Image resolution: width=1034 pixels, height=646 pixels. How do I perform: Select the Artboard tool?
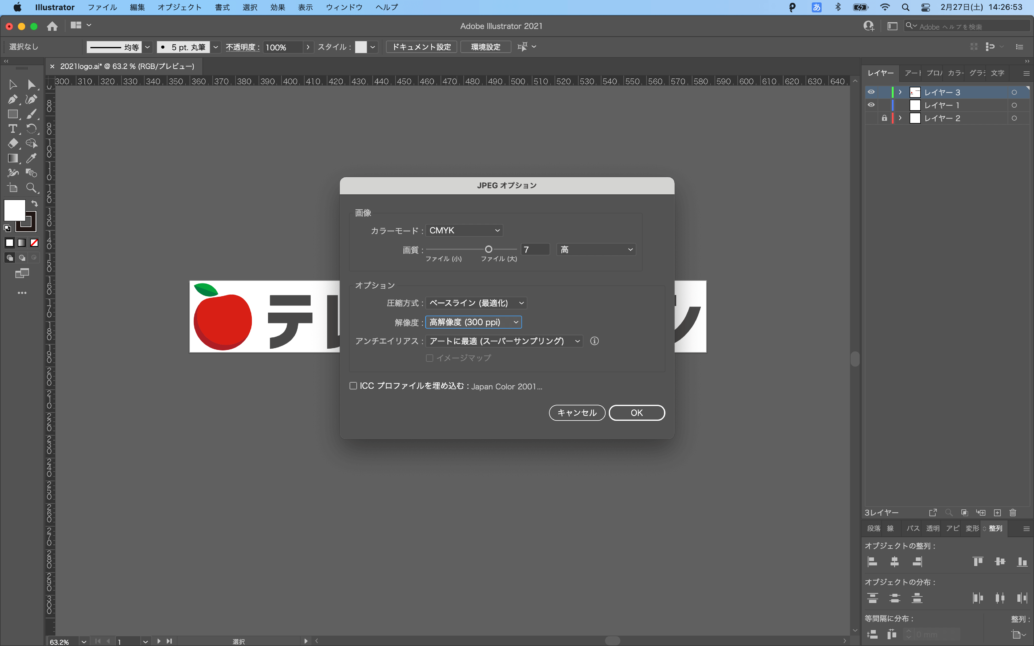[13, 188]
